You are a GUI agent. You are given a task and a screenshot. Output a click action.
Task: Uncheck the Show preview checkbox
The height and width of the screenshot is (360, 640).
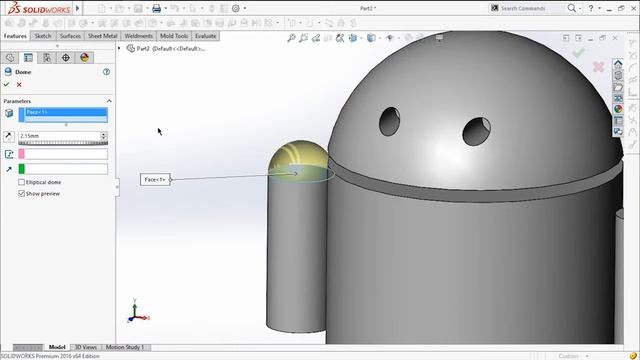coord(22,193)
